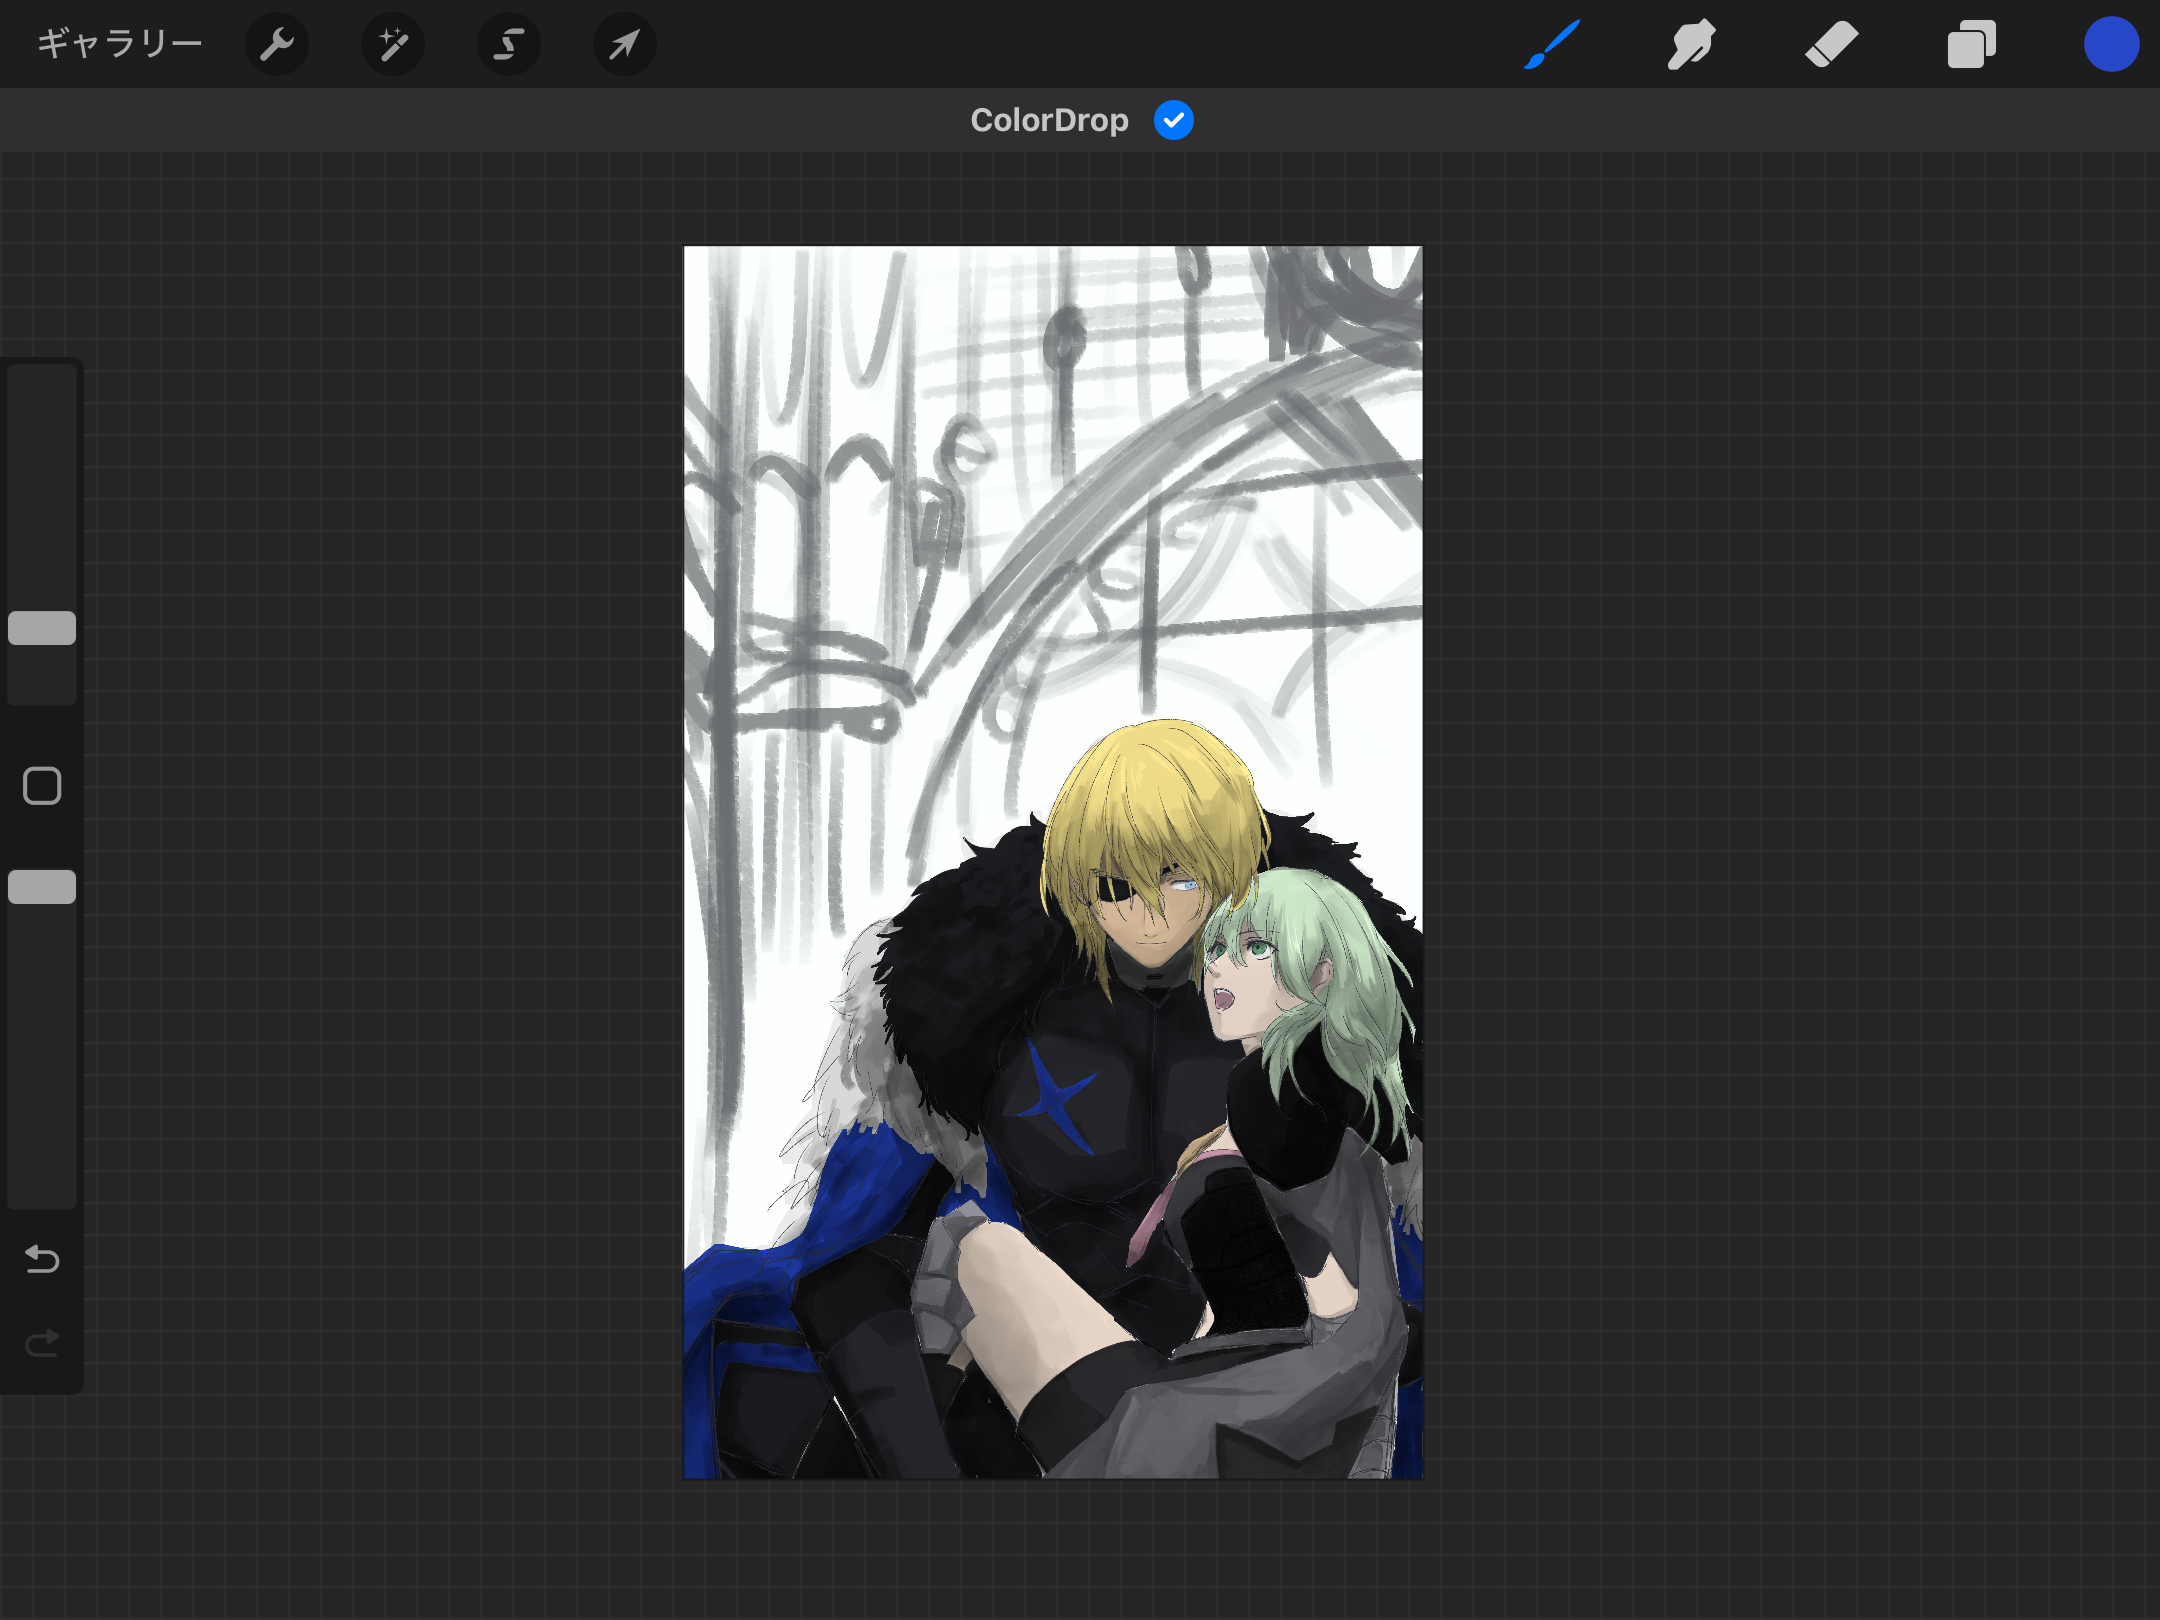
Task: Confirm ColorDrop with blue checkmark
Action: tap(1173, 120)
